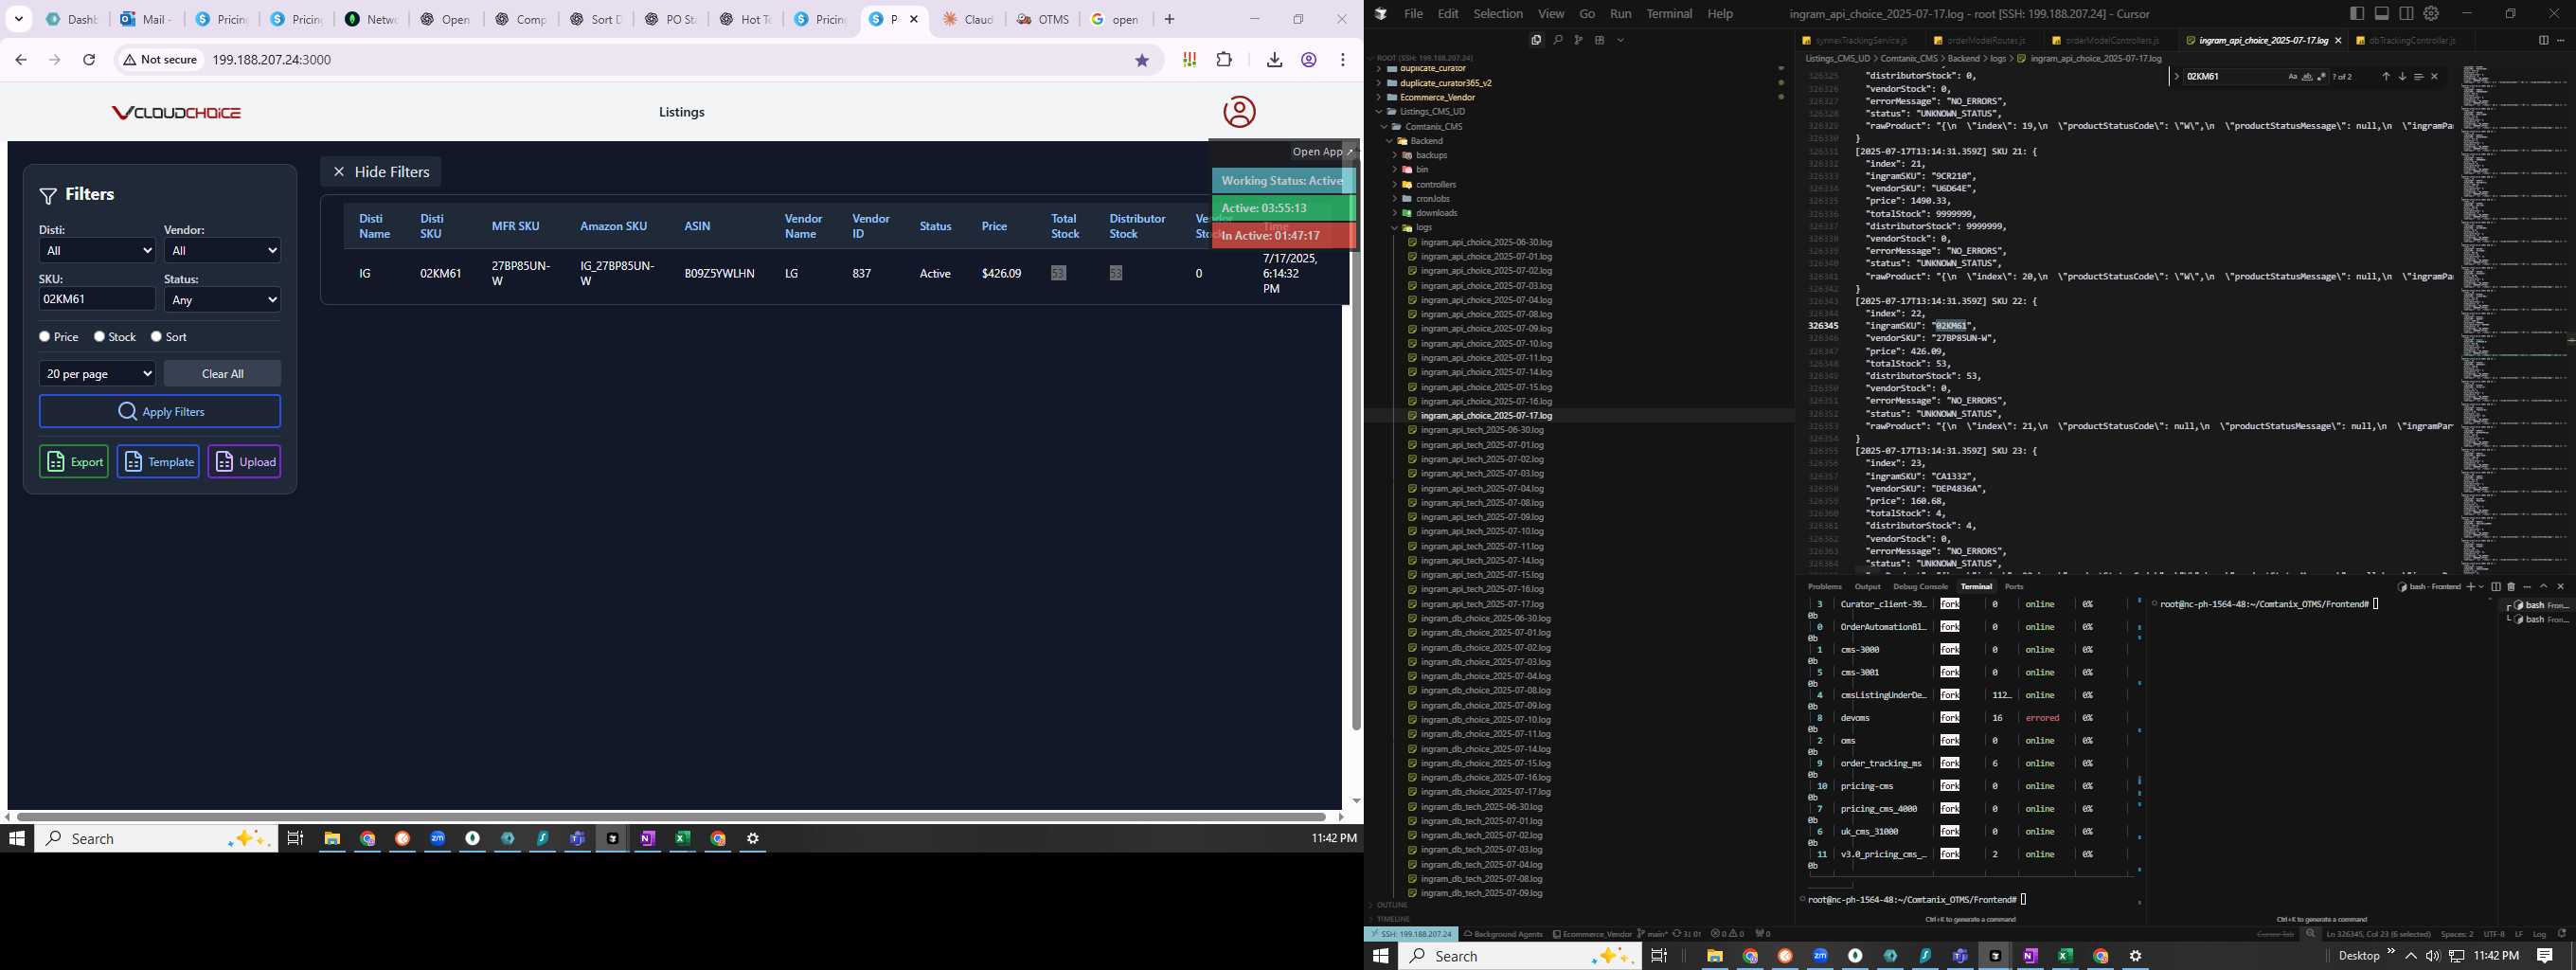Collapse the logs folder
The height and width of the screenshot is (970, 2576).
[1424, 227]
